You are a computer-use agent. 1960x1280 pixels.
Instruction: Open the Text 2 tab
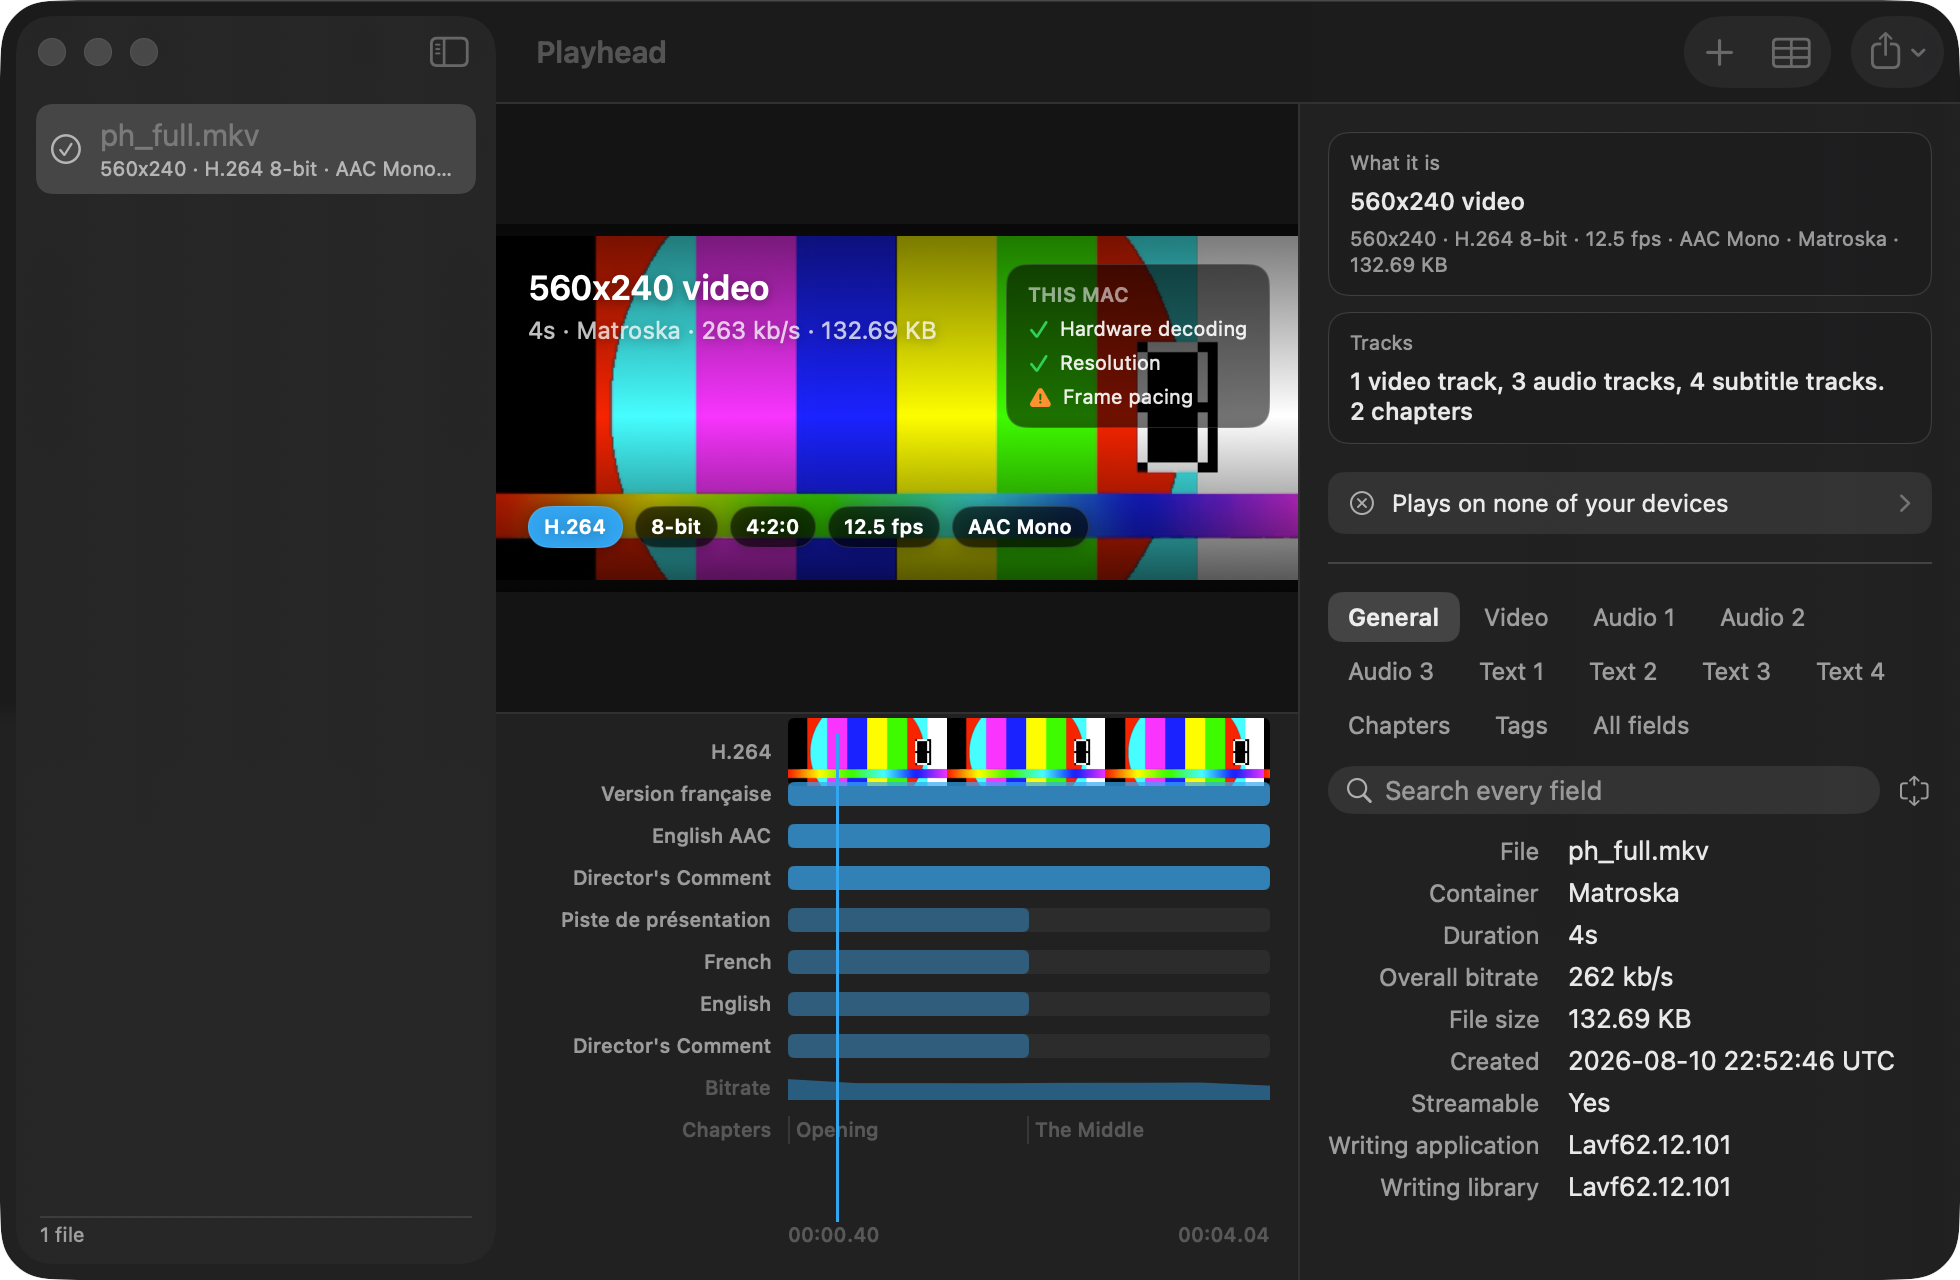[1623, 671]
